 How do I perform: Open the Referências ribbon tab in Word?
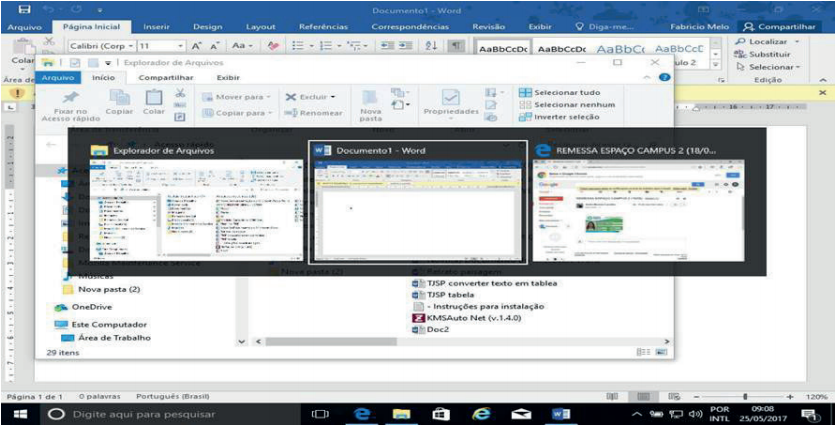click(324, 27)
